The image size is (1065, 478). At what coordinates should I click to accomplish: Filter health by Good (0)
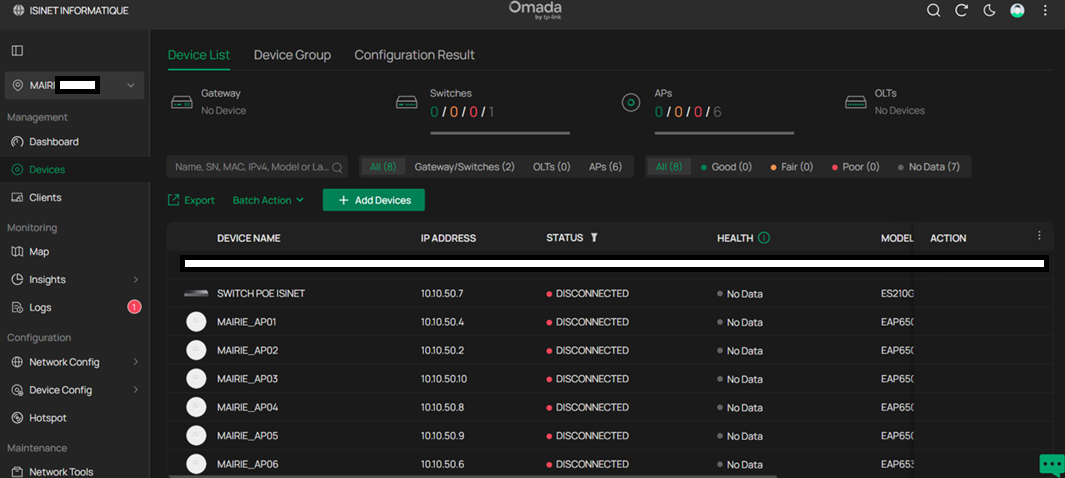[726, 166]
